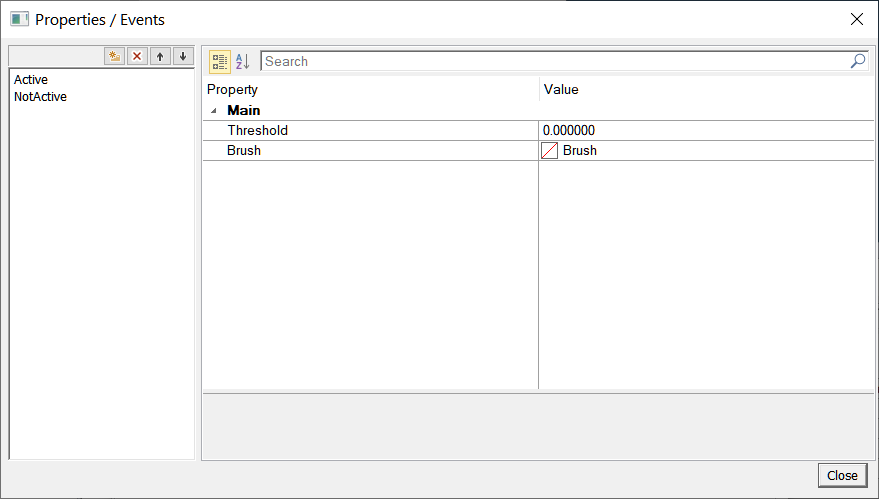
Task: Select the Brush property row label
Action: tap(244, 151)
